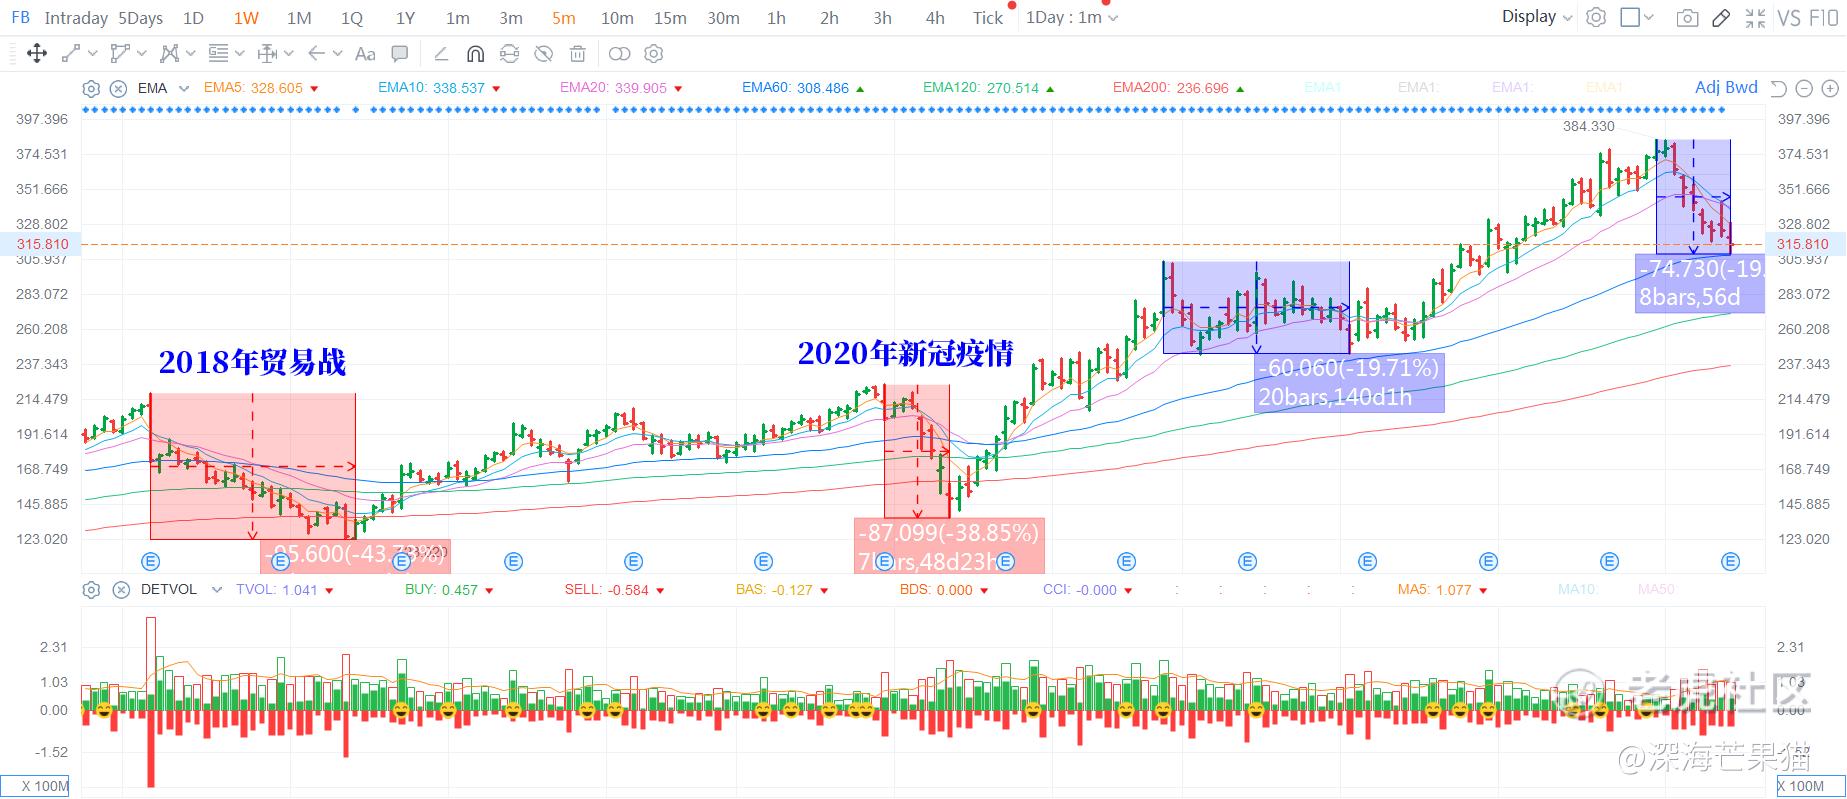The image size is (1847, 799).
Task: Remove the DETVOL indicator panel
Action: 121,590
